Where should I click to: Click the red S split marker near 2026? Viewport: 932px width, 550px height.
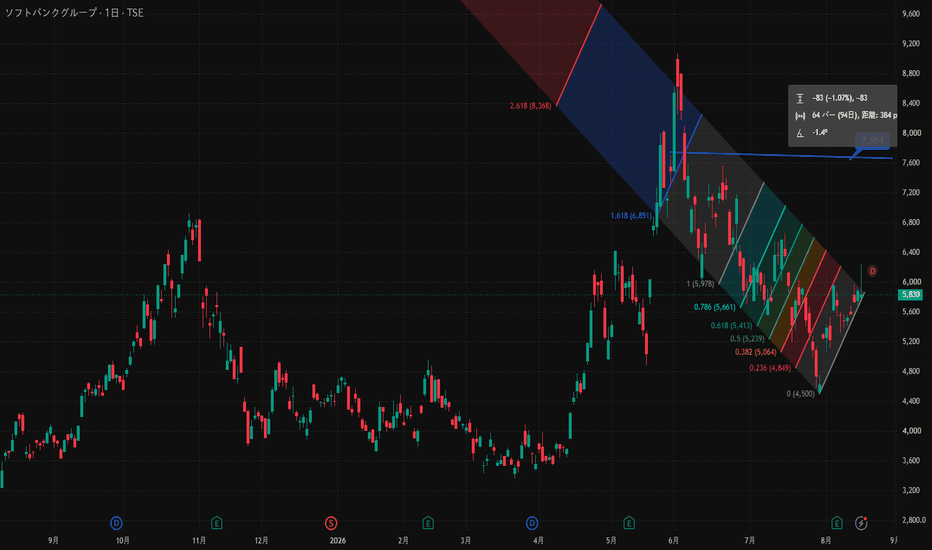[x=331, y=523]
